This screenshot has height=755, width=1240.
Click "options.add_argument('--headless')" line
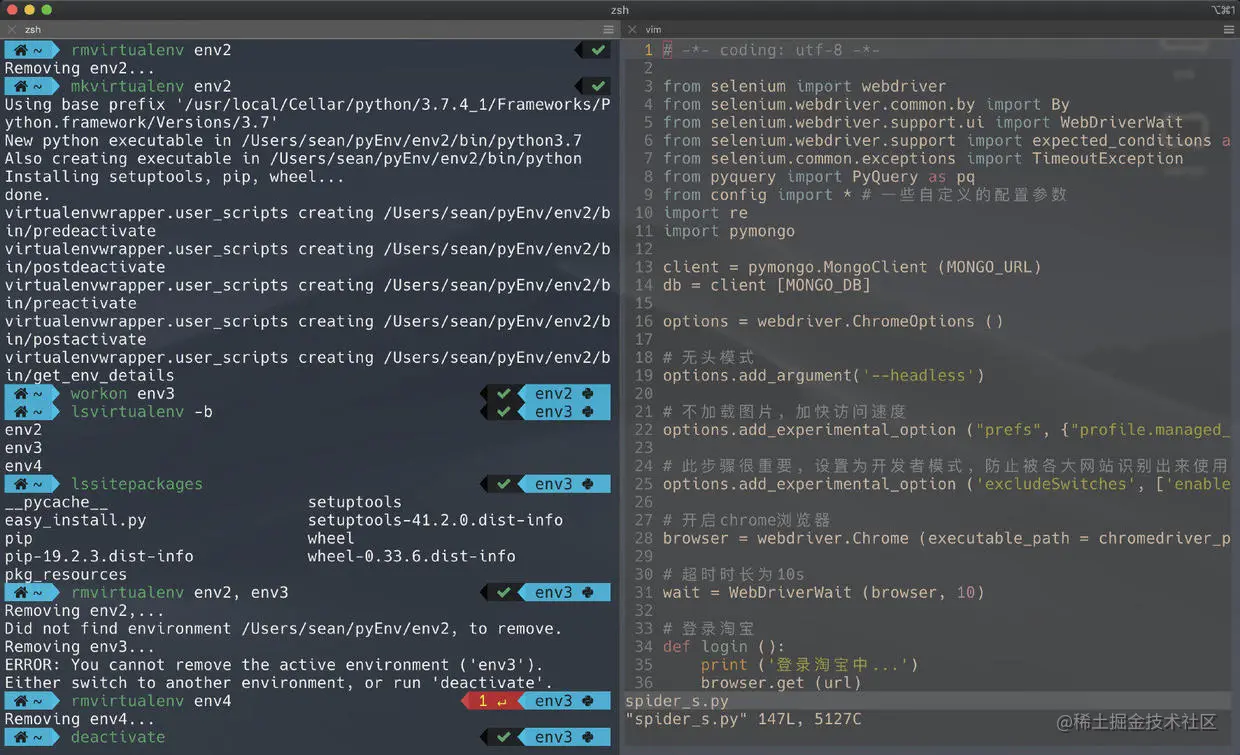(x=824, y=375)
